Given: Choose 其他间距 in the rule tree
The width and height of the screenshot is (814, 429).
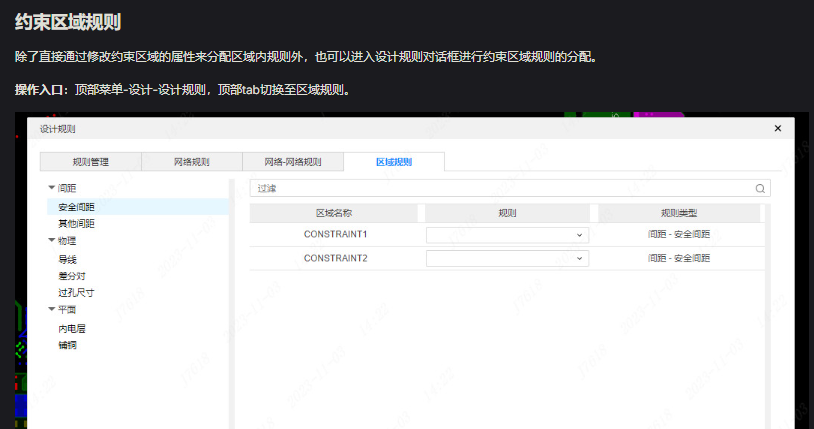Looking at the screenshot, I should [77, 223].
